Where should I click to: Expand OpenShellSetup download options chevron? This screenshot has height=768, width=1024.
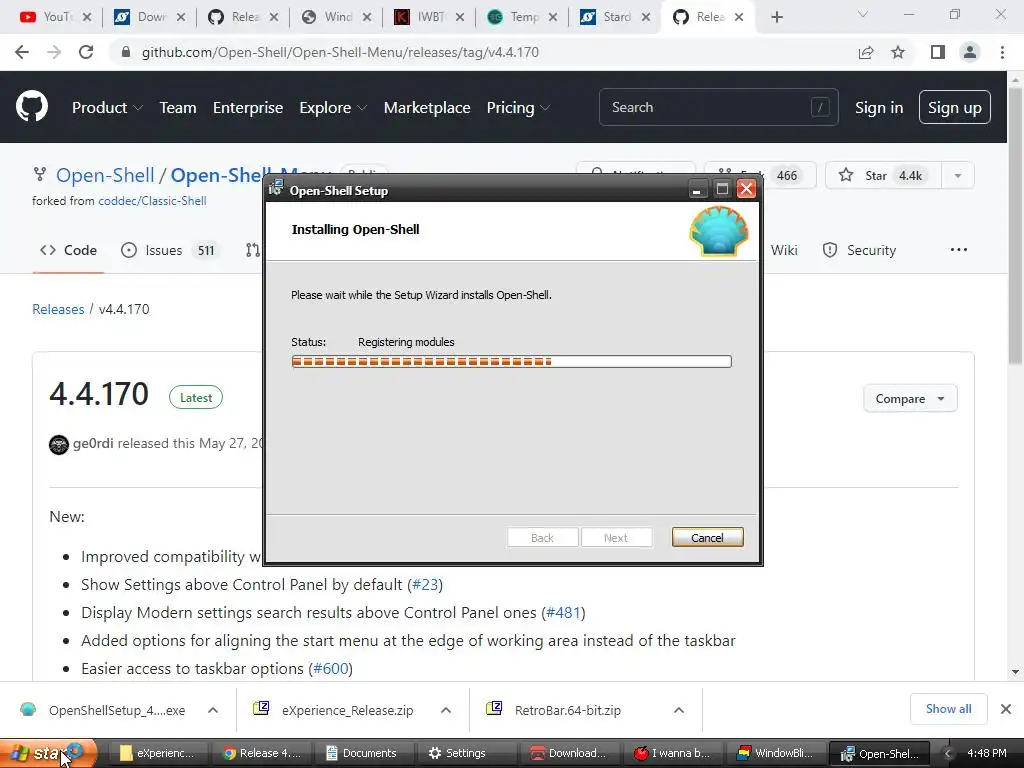[213, 710]
